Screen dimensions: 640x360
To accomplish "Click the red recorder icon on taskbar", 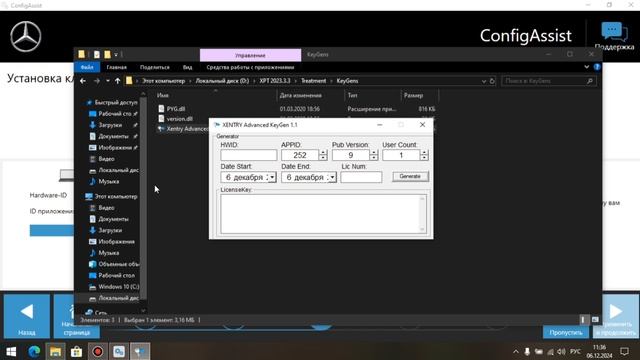I will pyautogui.click(x=98, y=351).
